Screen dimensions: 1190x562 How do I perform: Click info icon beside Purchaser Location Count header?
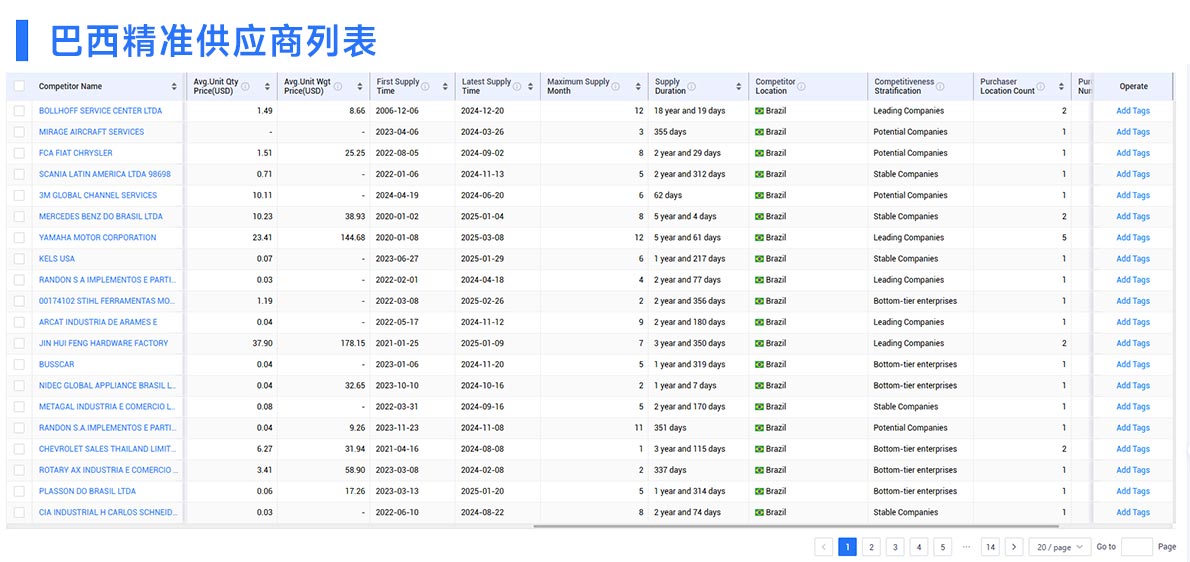(1040, 86)
